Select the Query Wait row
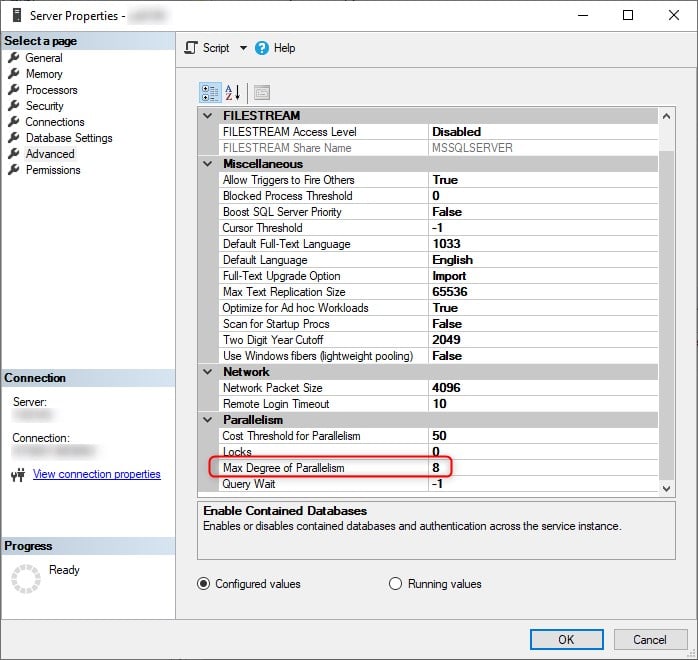Image resolution: width=698 pixels, height=660 pixels. [438, 484]
